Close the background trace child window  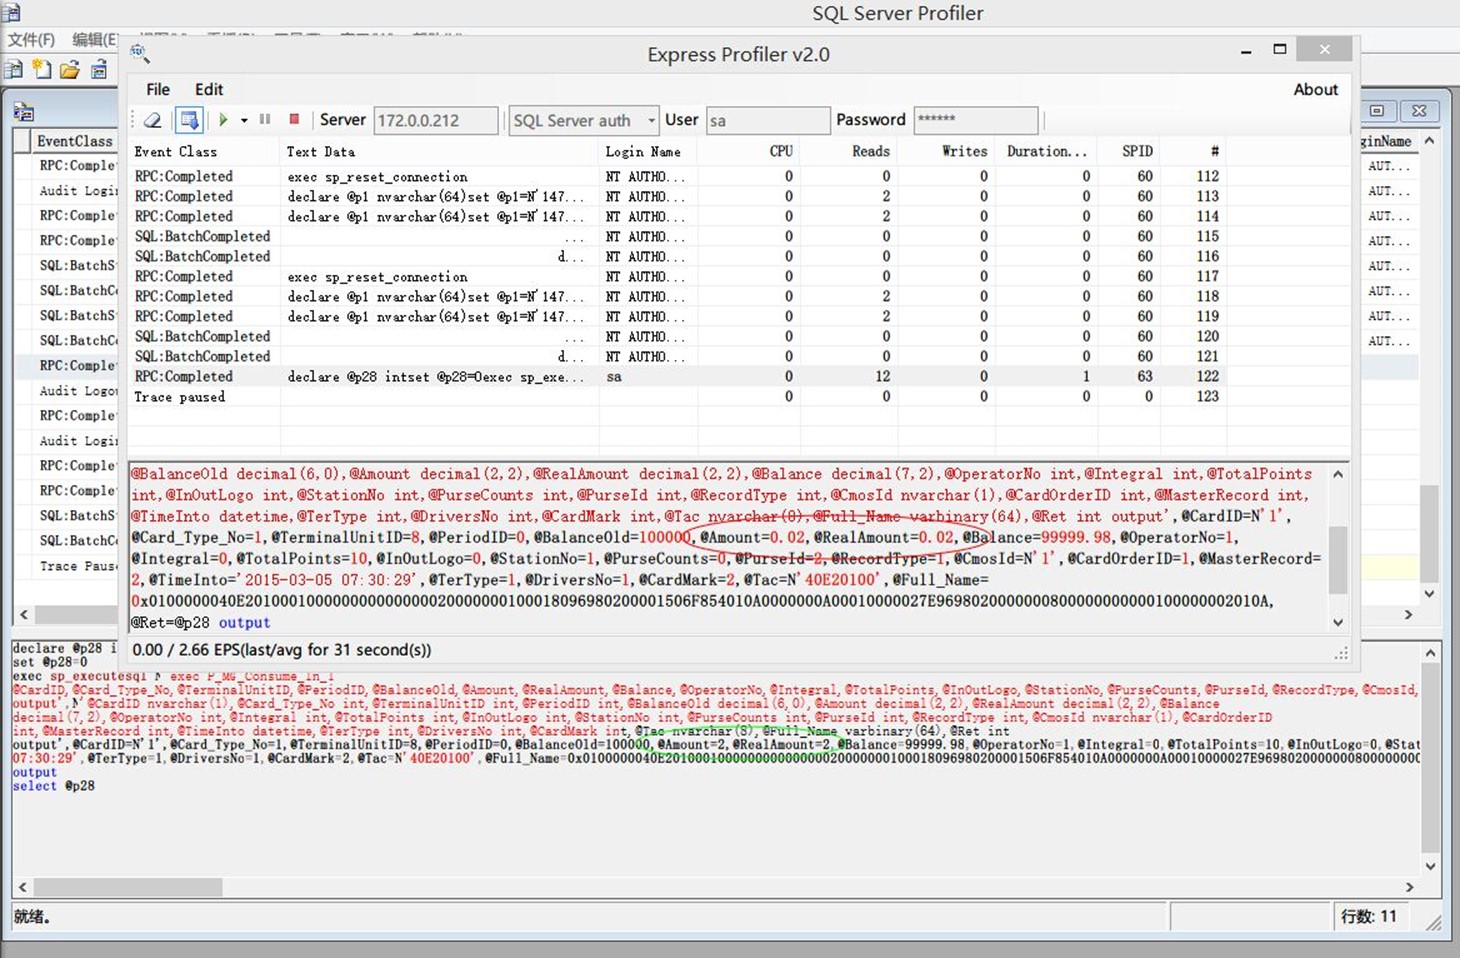pos(1419,110)
